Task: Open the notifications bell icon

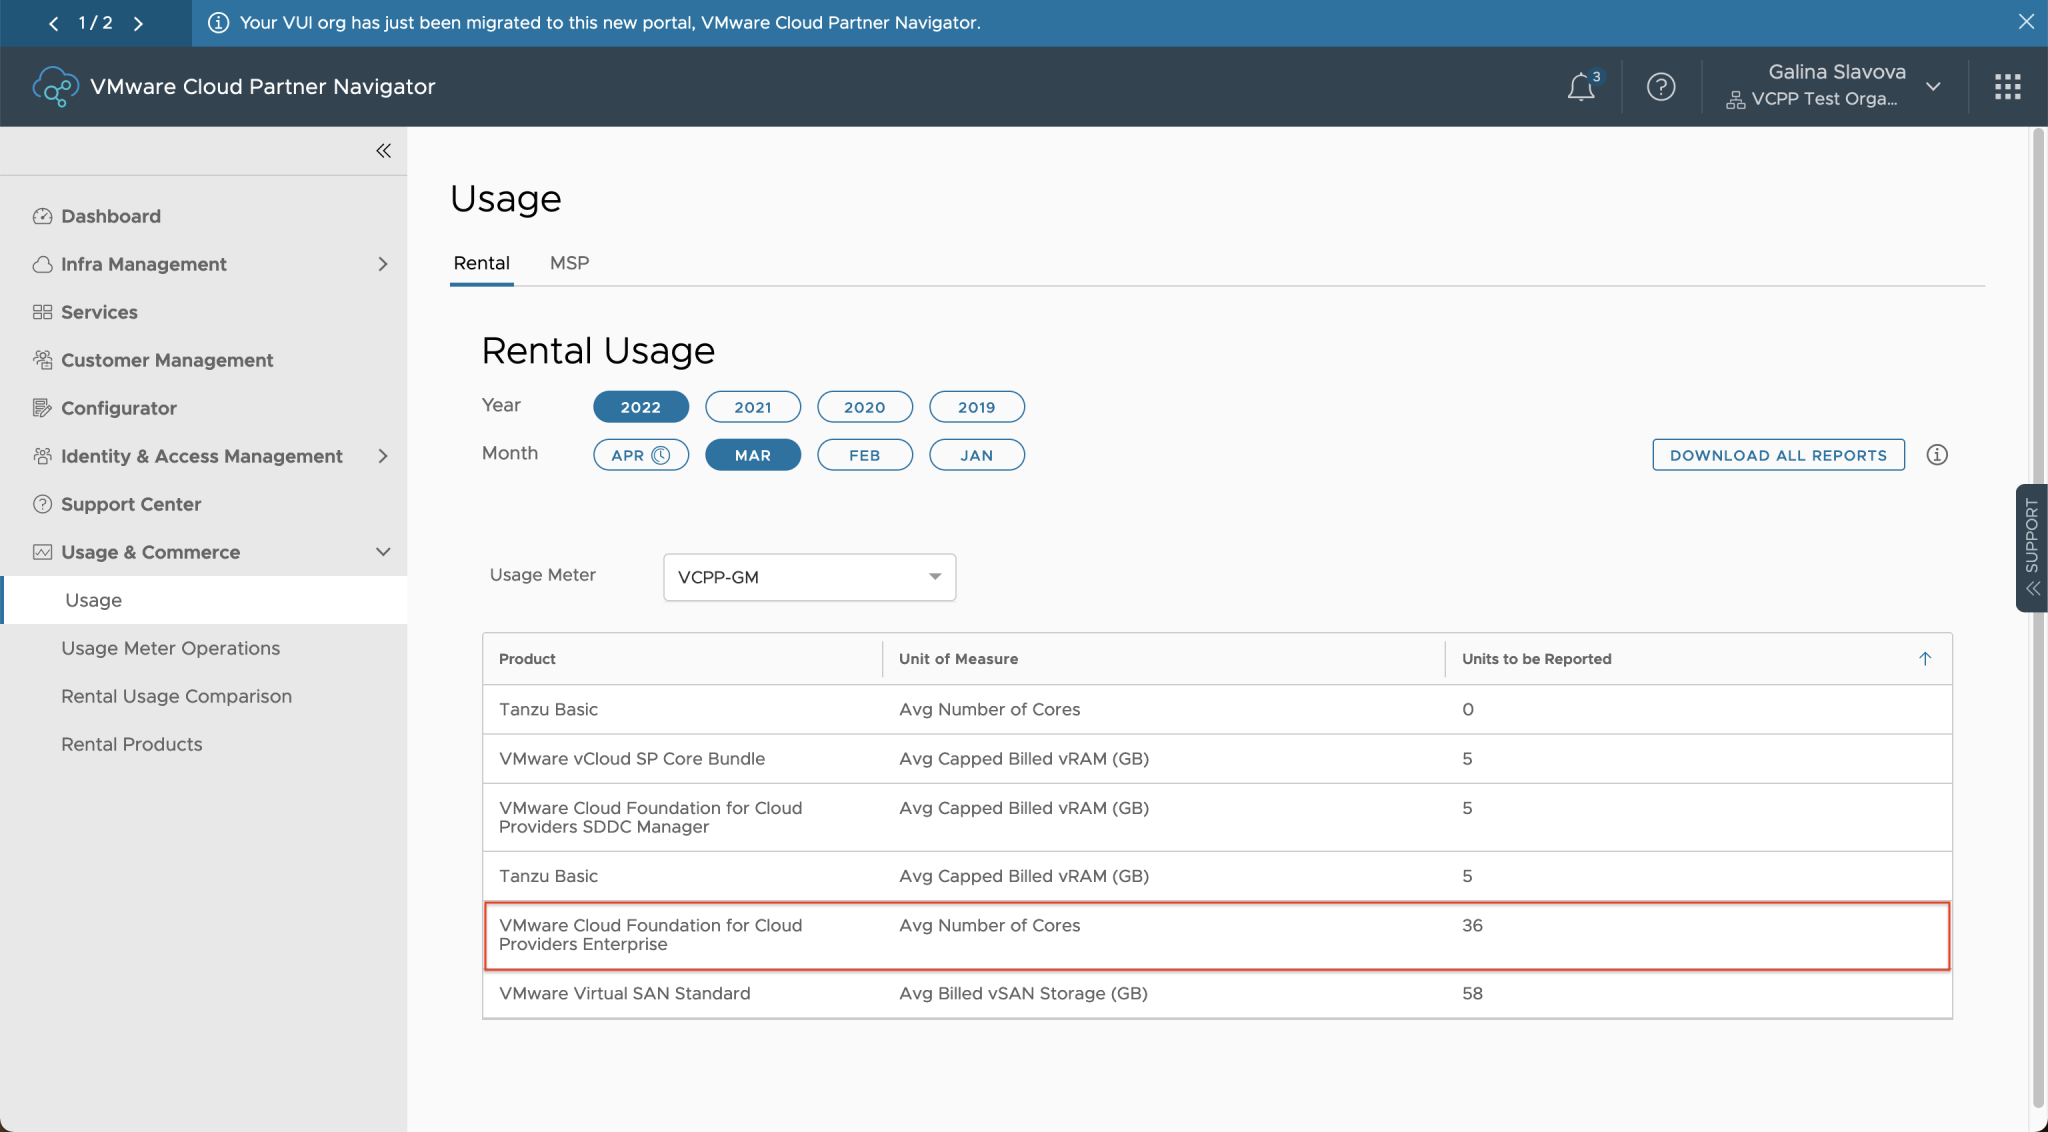Action: tap(1580, 87)
